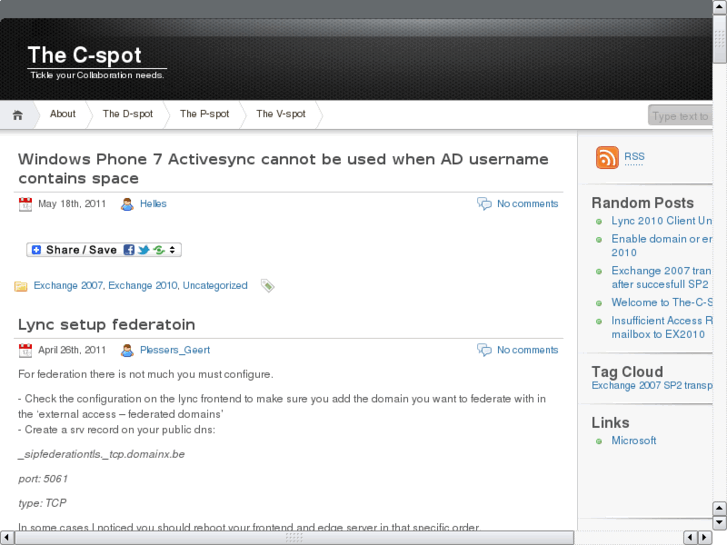This screenshot has height=545, width=727.
Task: Click the folder category icon
Action: [x=21, y=286]
